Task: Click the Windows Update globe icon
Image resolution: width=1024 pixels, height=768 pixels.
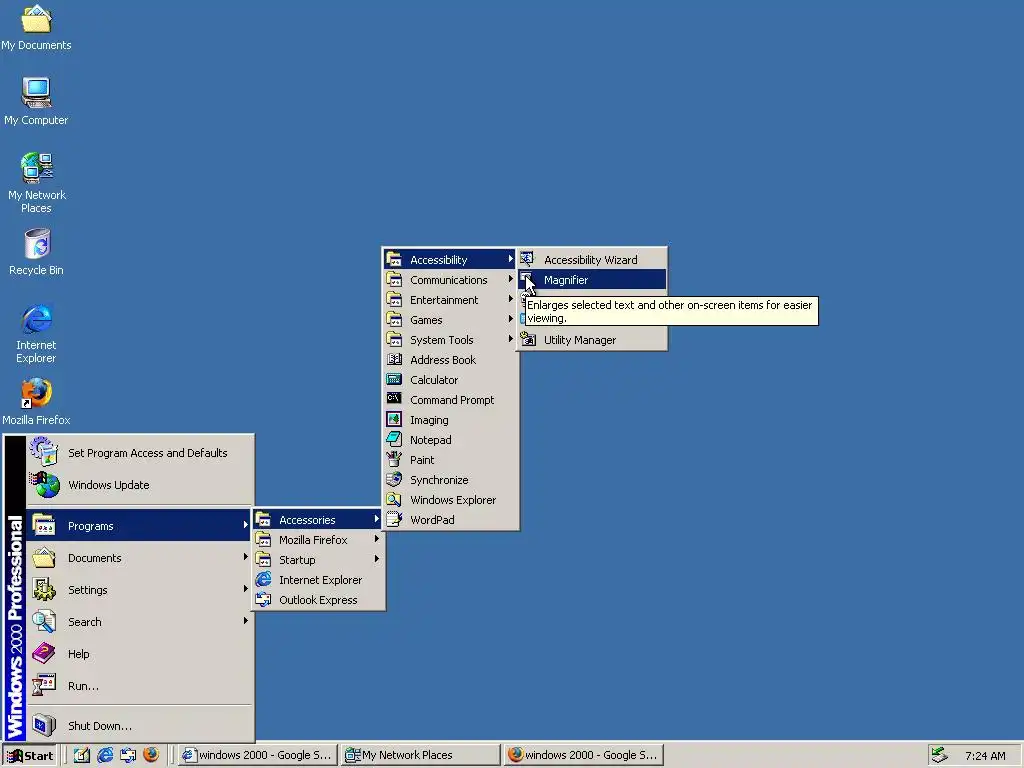Action: pos(44,485)
